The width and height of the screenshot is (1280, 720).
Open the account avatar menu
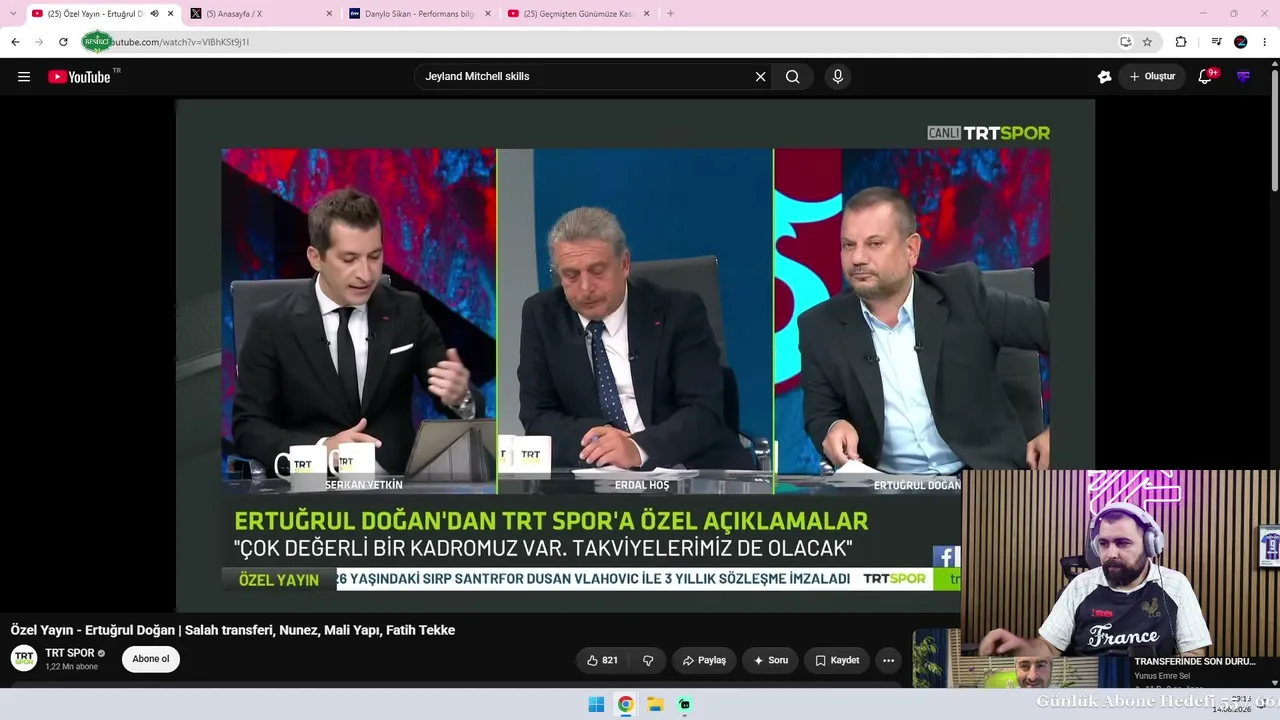click(x=1244, y=77)
